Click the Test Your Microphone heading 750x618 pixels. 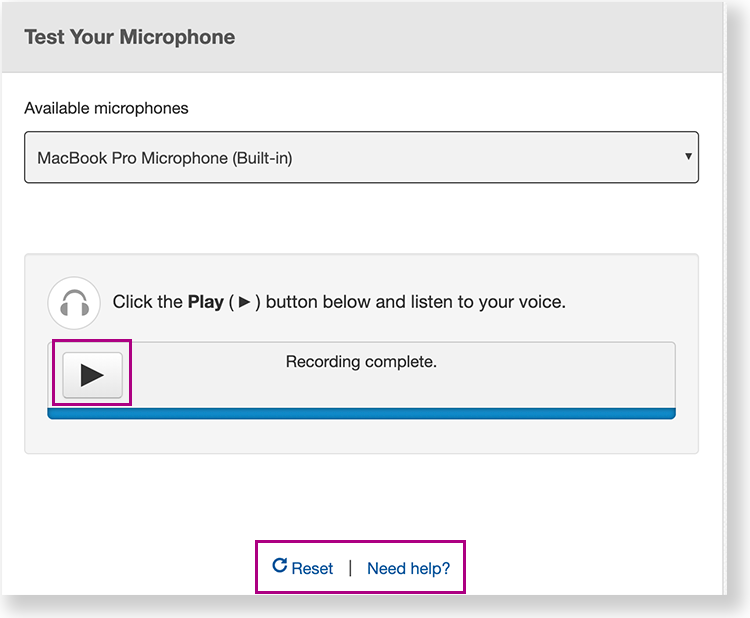pyautogui.click(x=130, y=38)
